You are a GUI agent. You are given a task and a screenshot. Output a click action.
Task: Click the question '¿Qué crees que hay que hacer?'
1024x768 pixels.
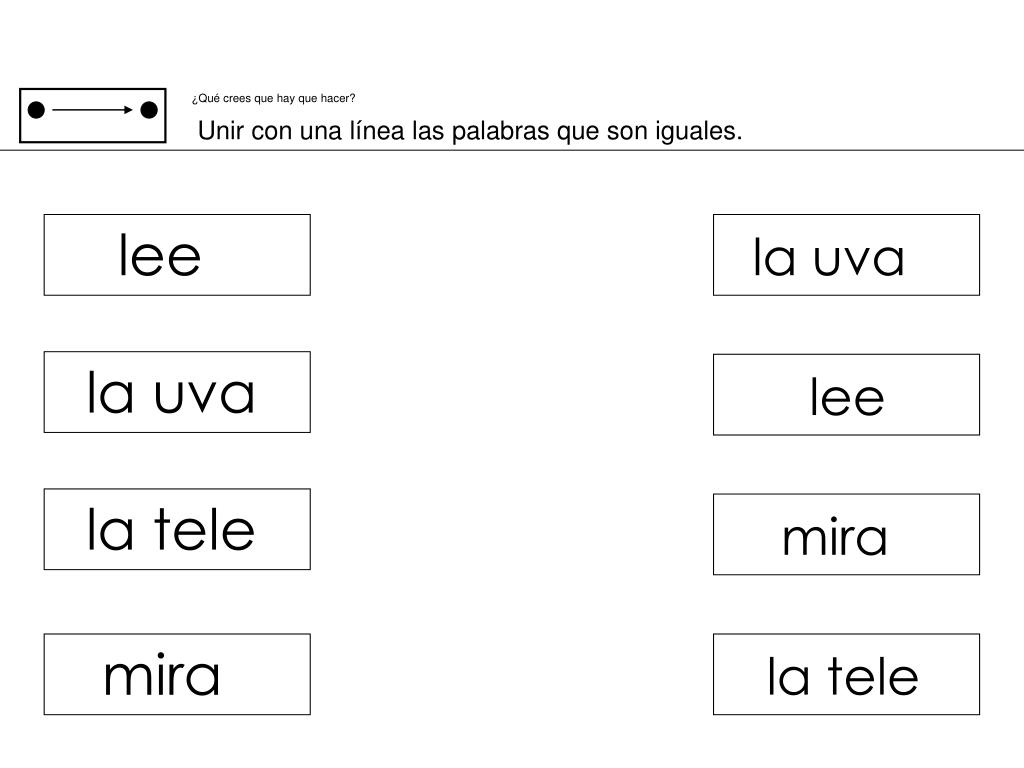coord(273,99)
